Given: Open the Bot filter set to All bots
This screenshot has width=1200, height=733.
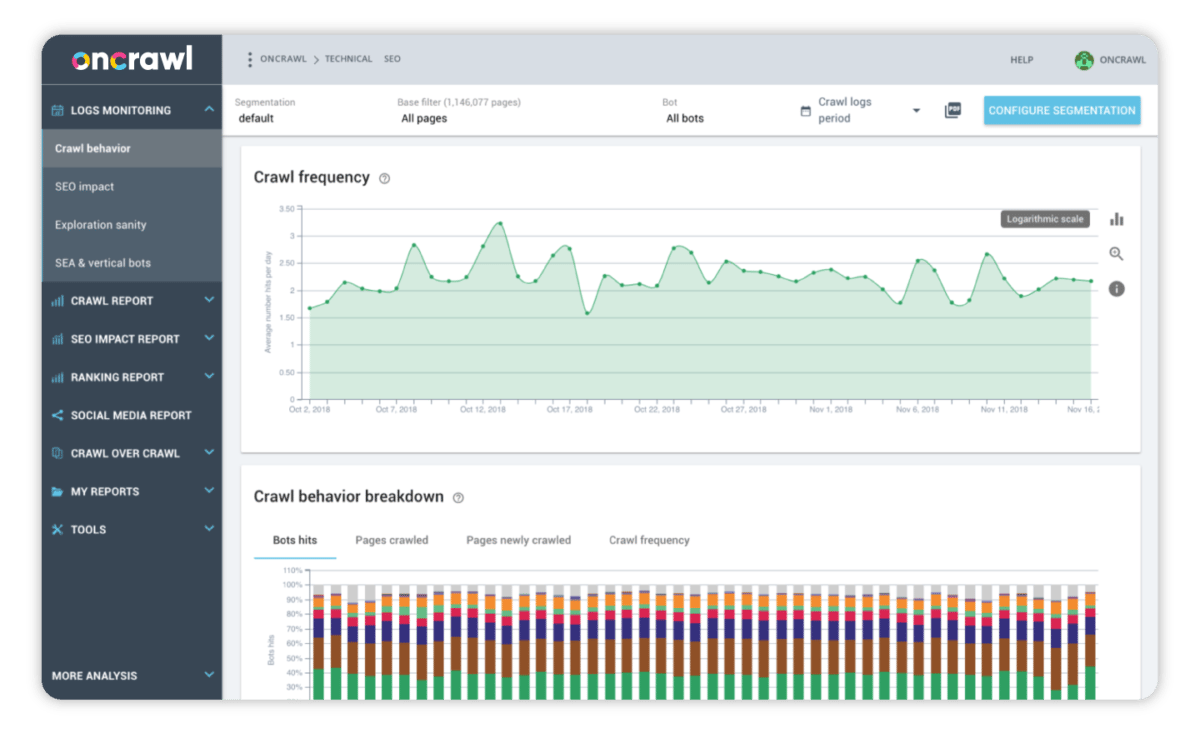Looking at the screenshot, I should (685, 118).
